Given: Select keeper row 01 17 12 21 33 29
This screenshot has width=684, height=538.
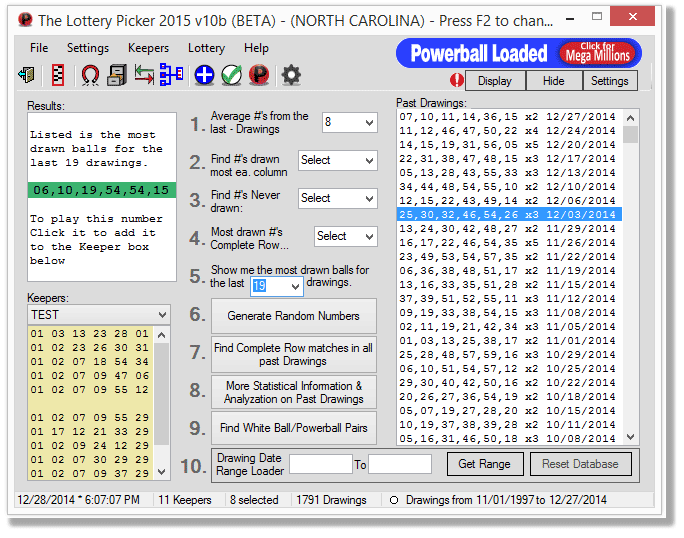Looking at the screenshot, I should tap(90, 432).
